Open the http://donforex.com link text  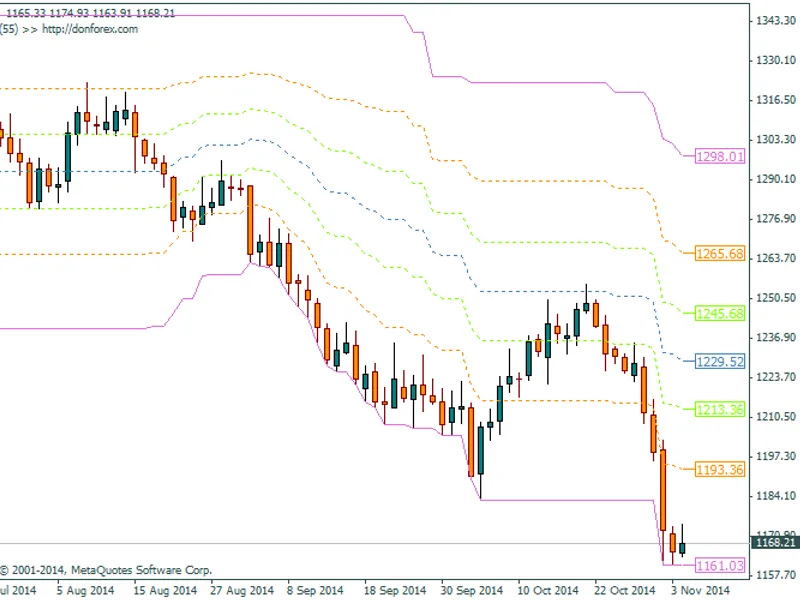click(90, 29)
